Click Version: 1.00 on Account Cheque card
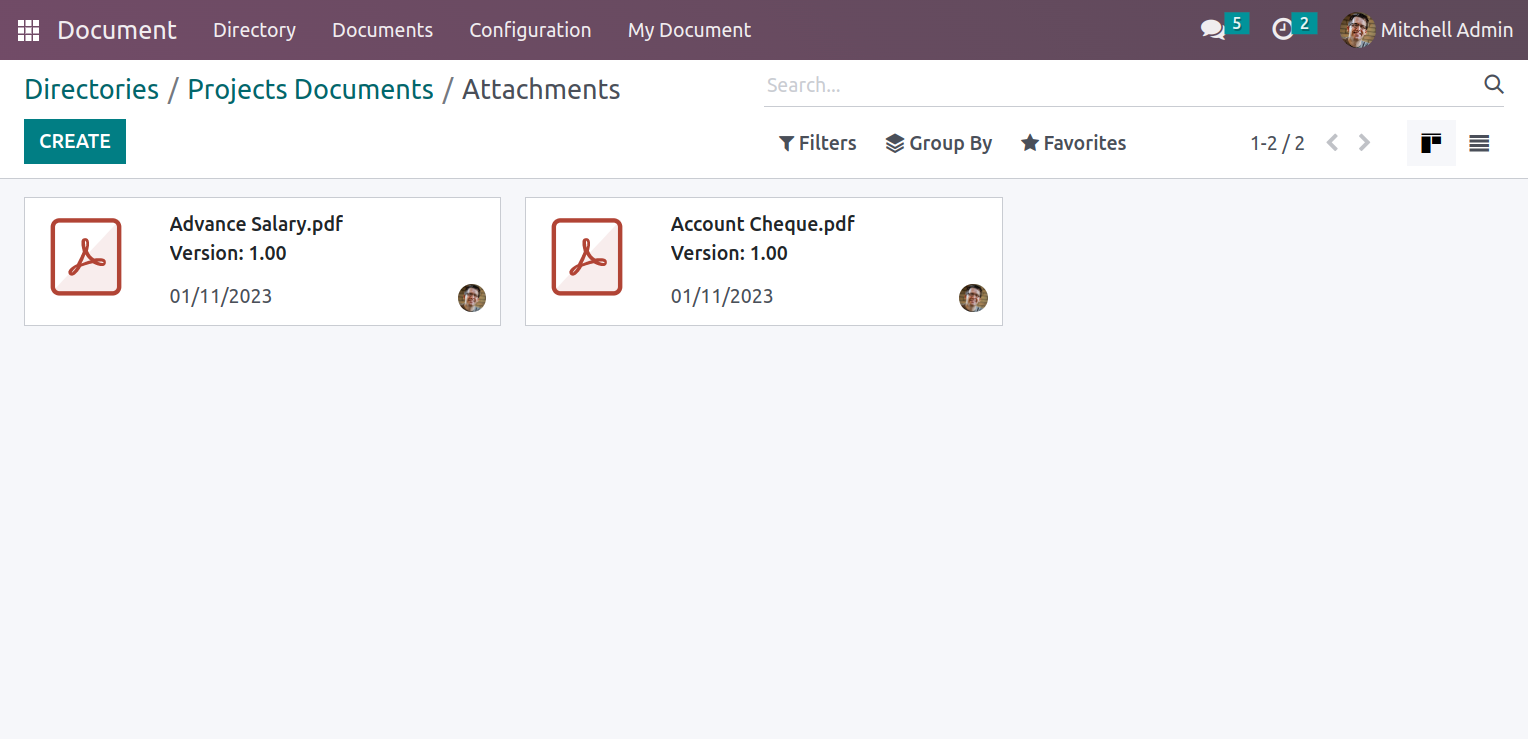 729,253
